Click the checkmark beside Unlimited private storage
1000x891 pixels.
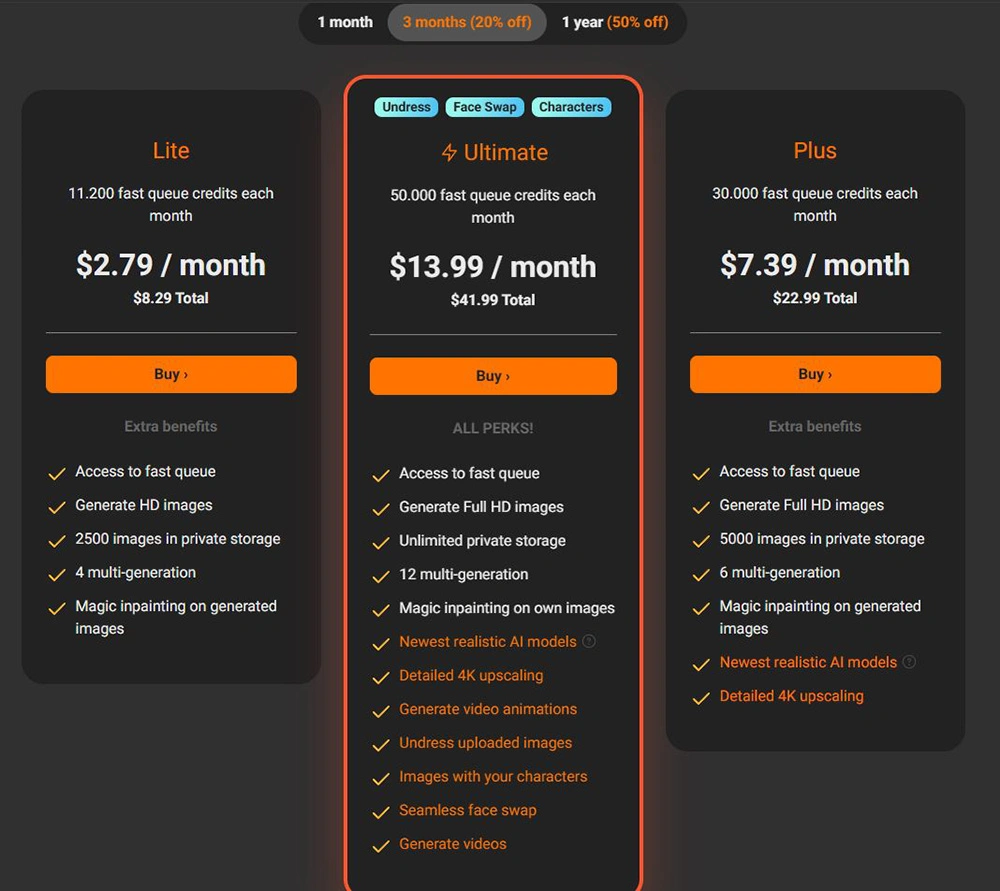click(x=382, y=540)
